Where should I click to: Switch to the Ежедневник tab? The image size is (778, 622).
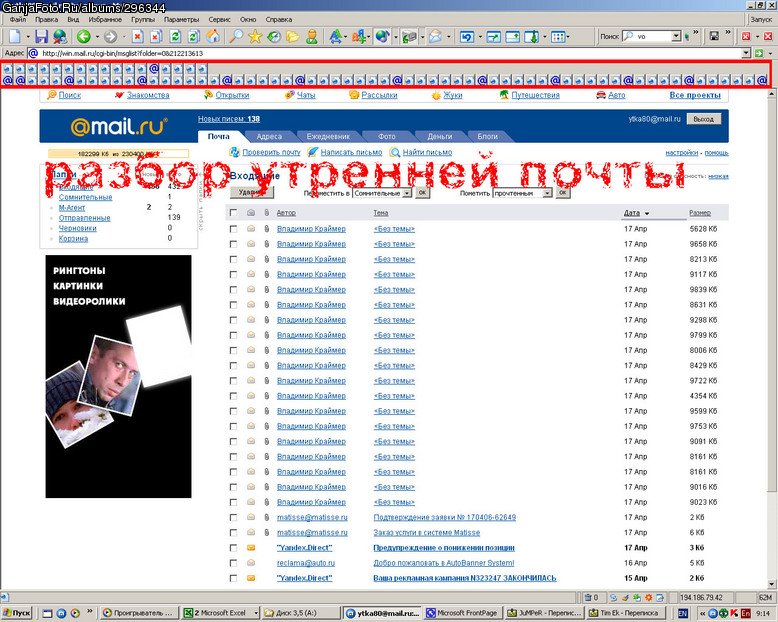click(328, 136)
